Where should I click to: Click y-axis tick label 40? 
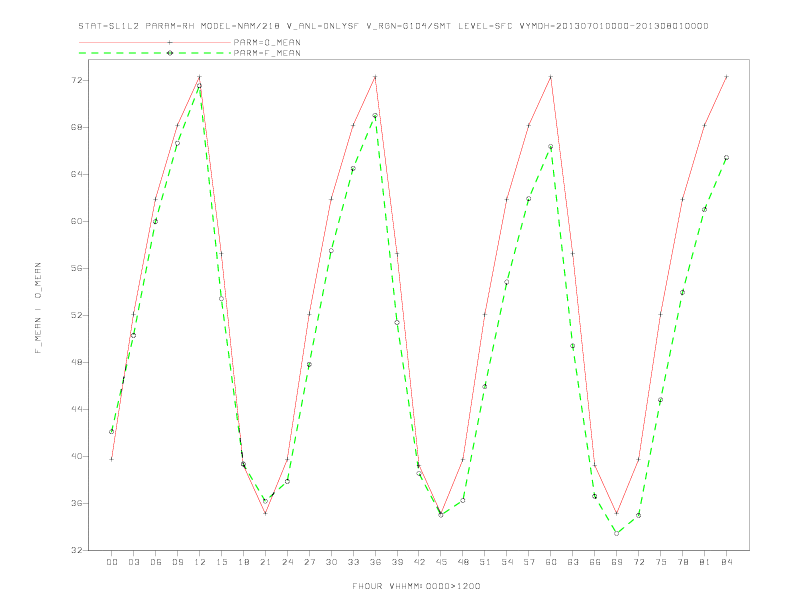coord(77,456)
